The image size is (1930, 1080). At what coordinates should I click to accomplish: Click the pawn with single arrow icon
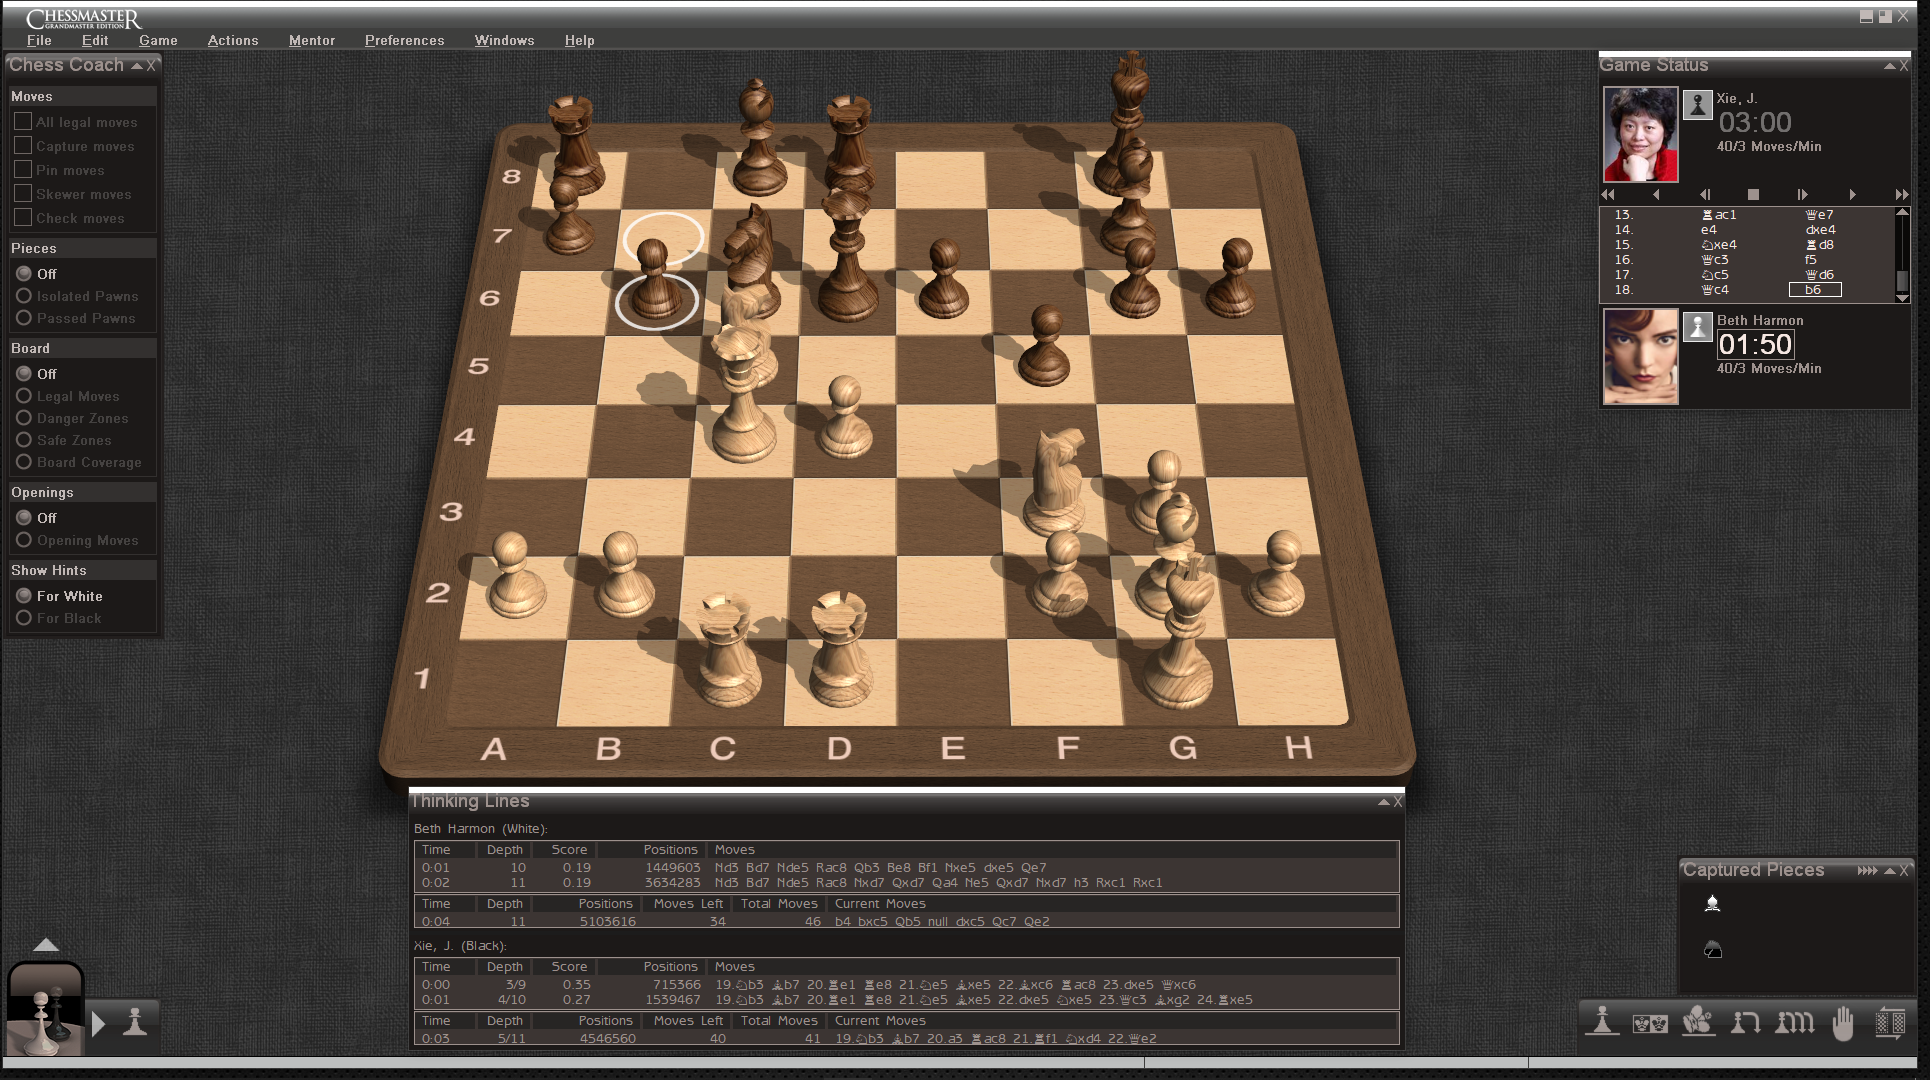pos(1746,1023)
